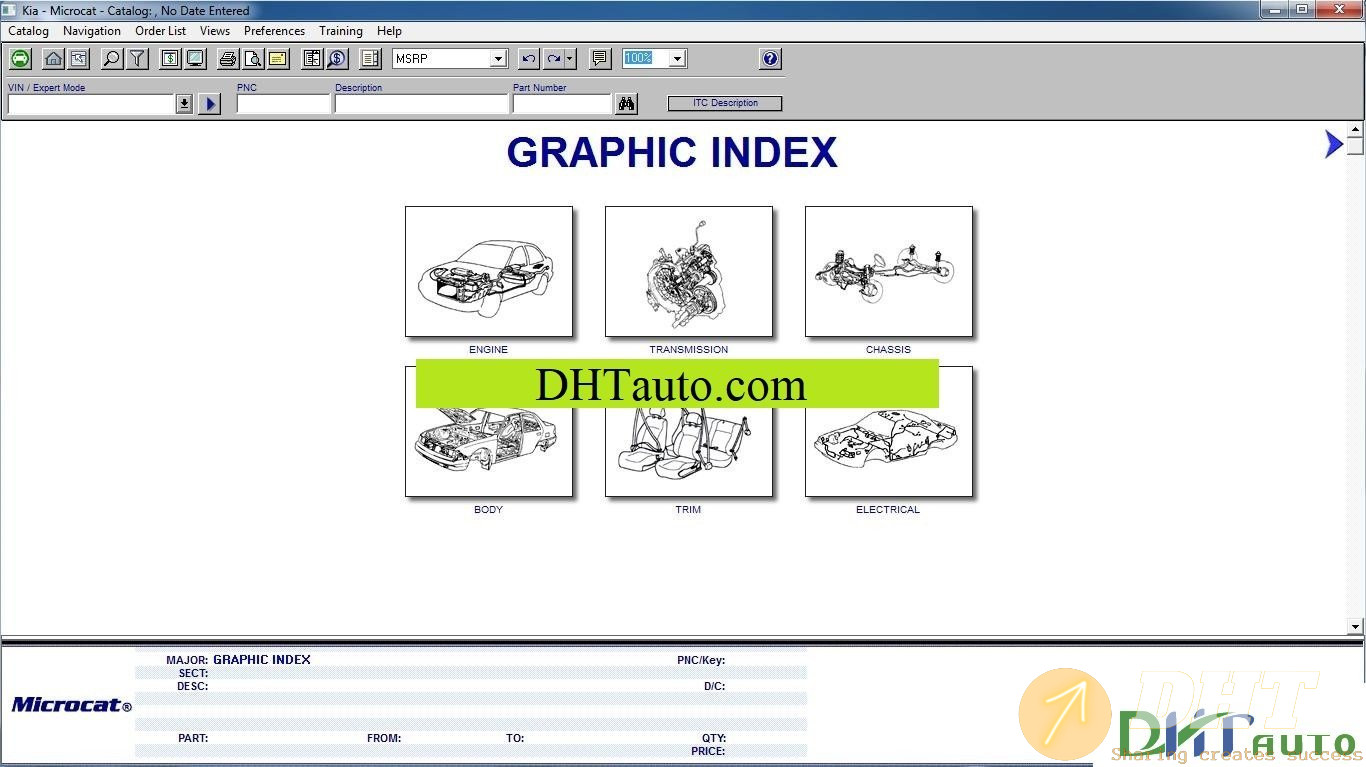Select the CHASSIS graphic thumbnail

point(889,272)
